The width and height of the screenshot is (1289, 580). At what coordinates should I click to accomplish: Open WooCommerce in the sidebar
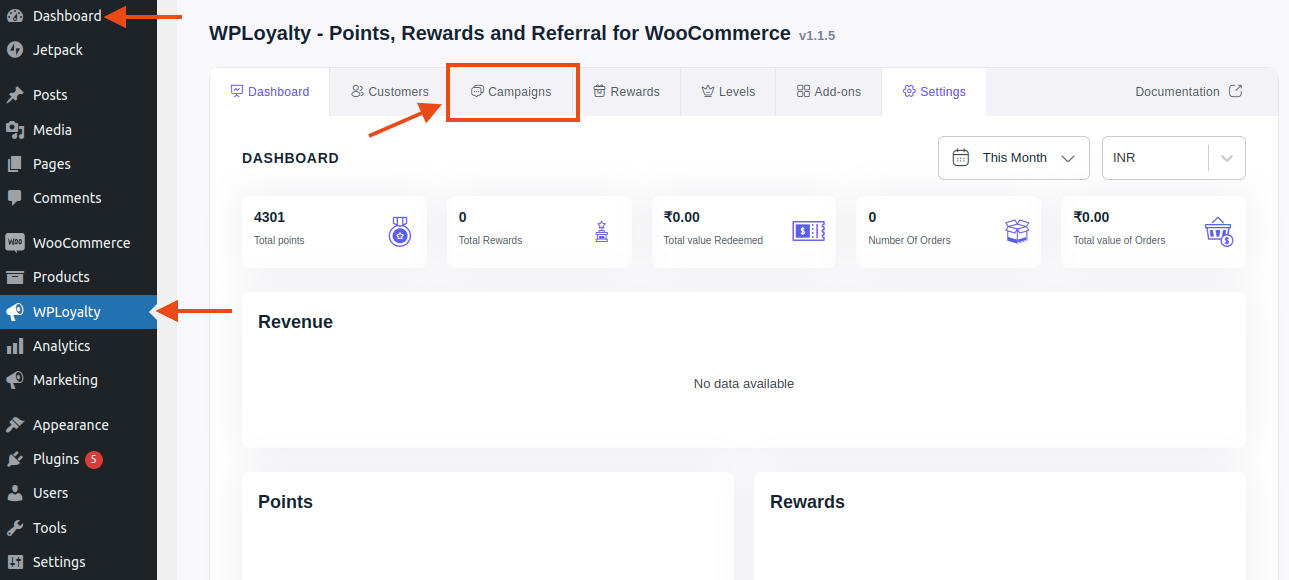click(x=78, y=243)
